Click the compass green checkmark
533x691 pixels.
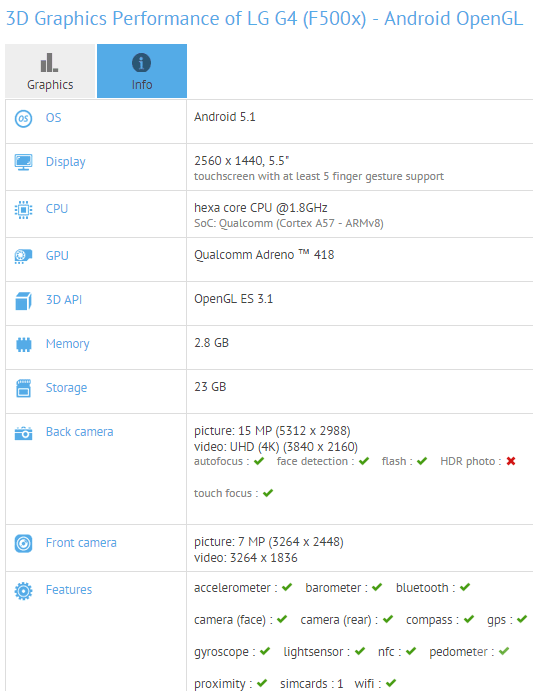tap(469, 619)
